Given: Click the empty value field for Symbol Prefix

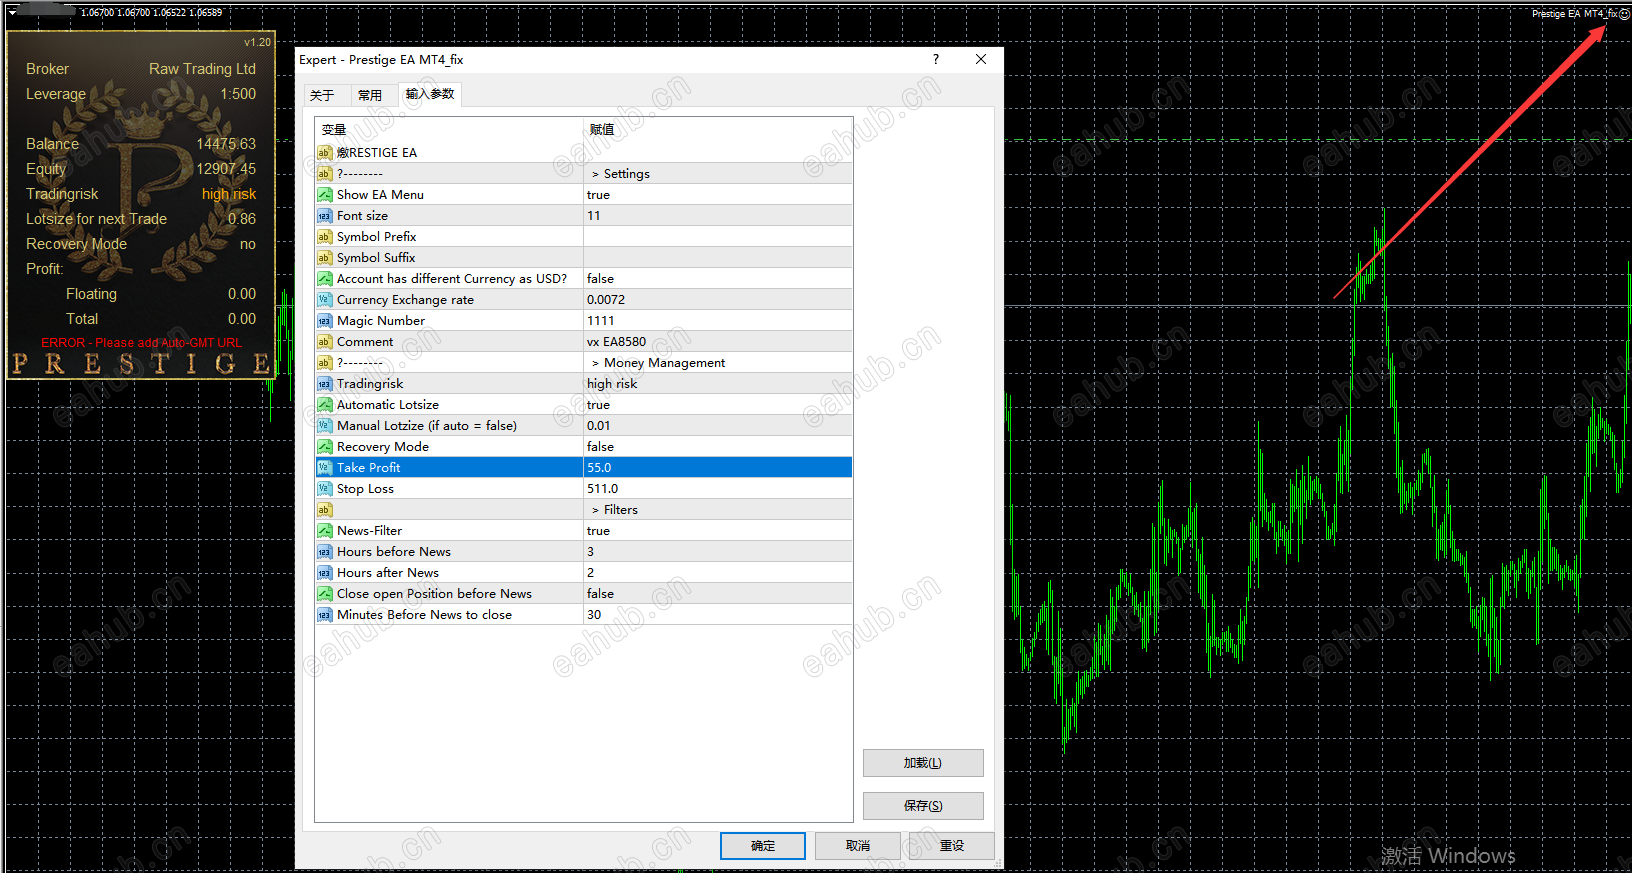Looking at the screenshot, I should pos(718,237).
